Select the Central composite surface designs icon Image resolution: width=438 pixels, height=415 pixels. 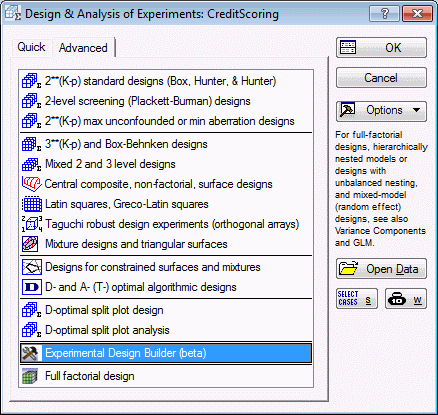pos(32,184)
